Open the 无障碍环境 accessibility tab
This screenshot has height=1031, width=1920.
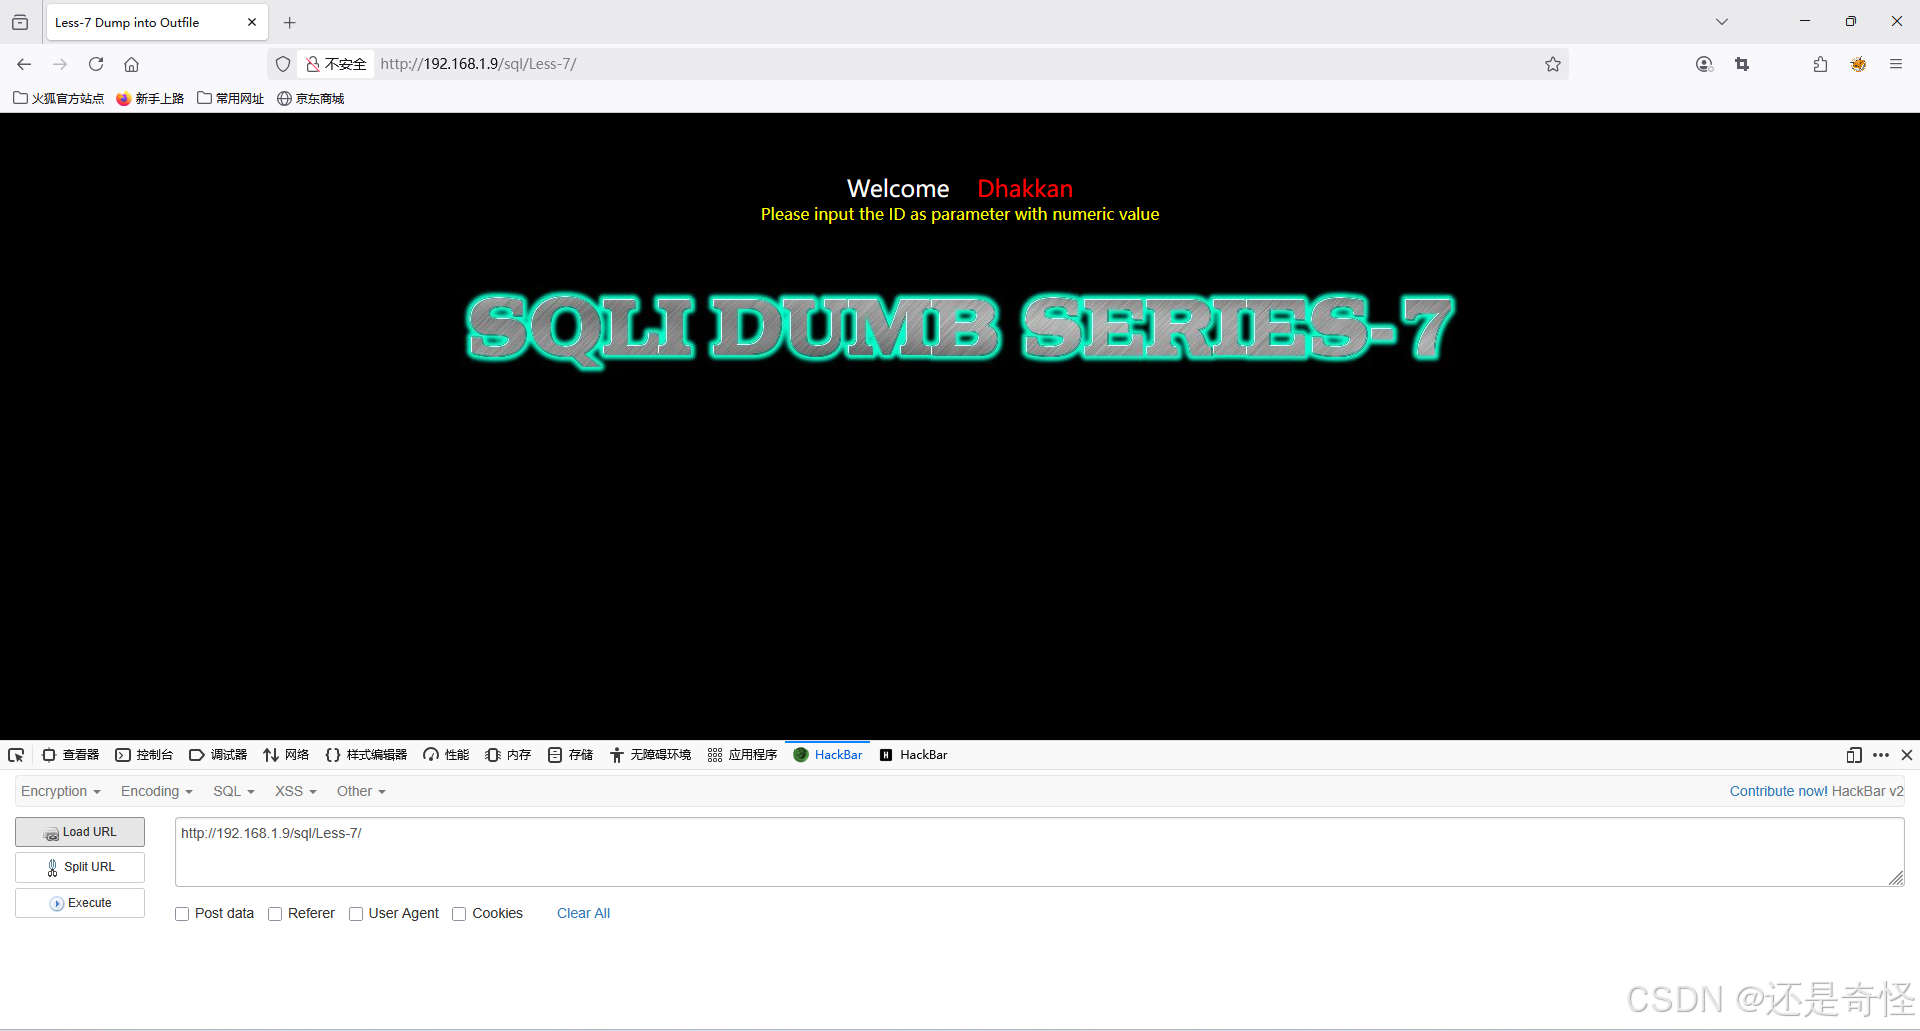coord(650,755)
